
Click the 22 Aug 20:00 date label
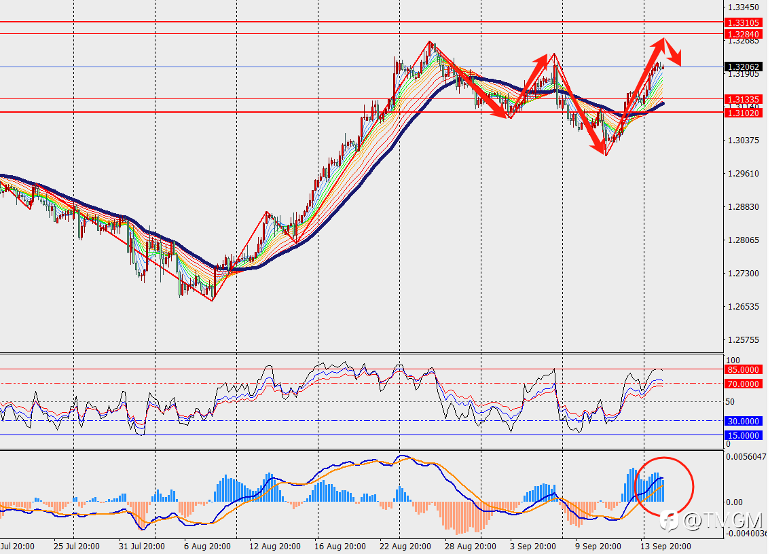pos(405,546)
